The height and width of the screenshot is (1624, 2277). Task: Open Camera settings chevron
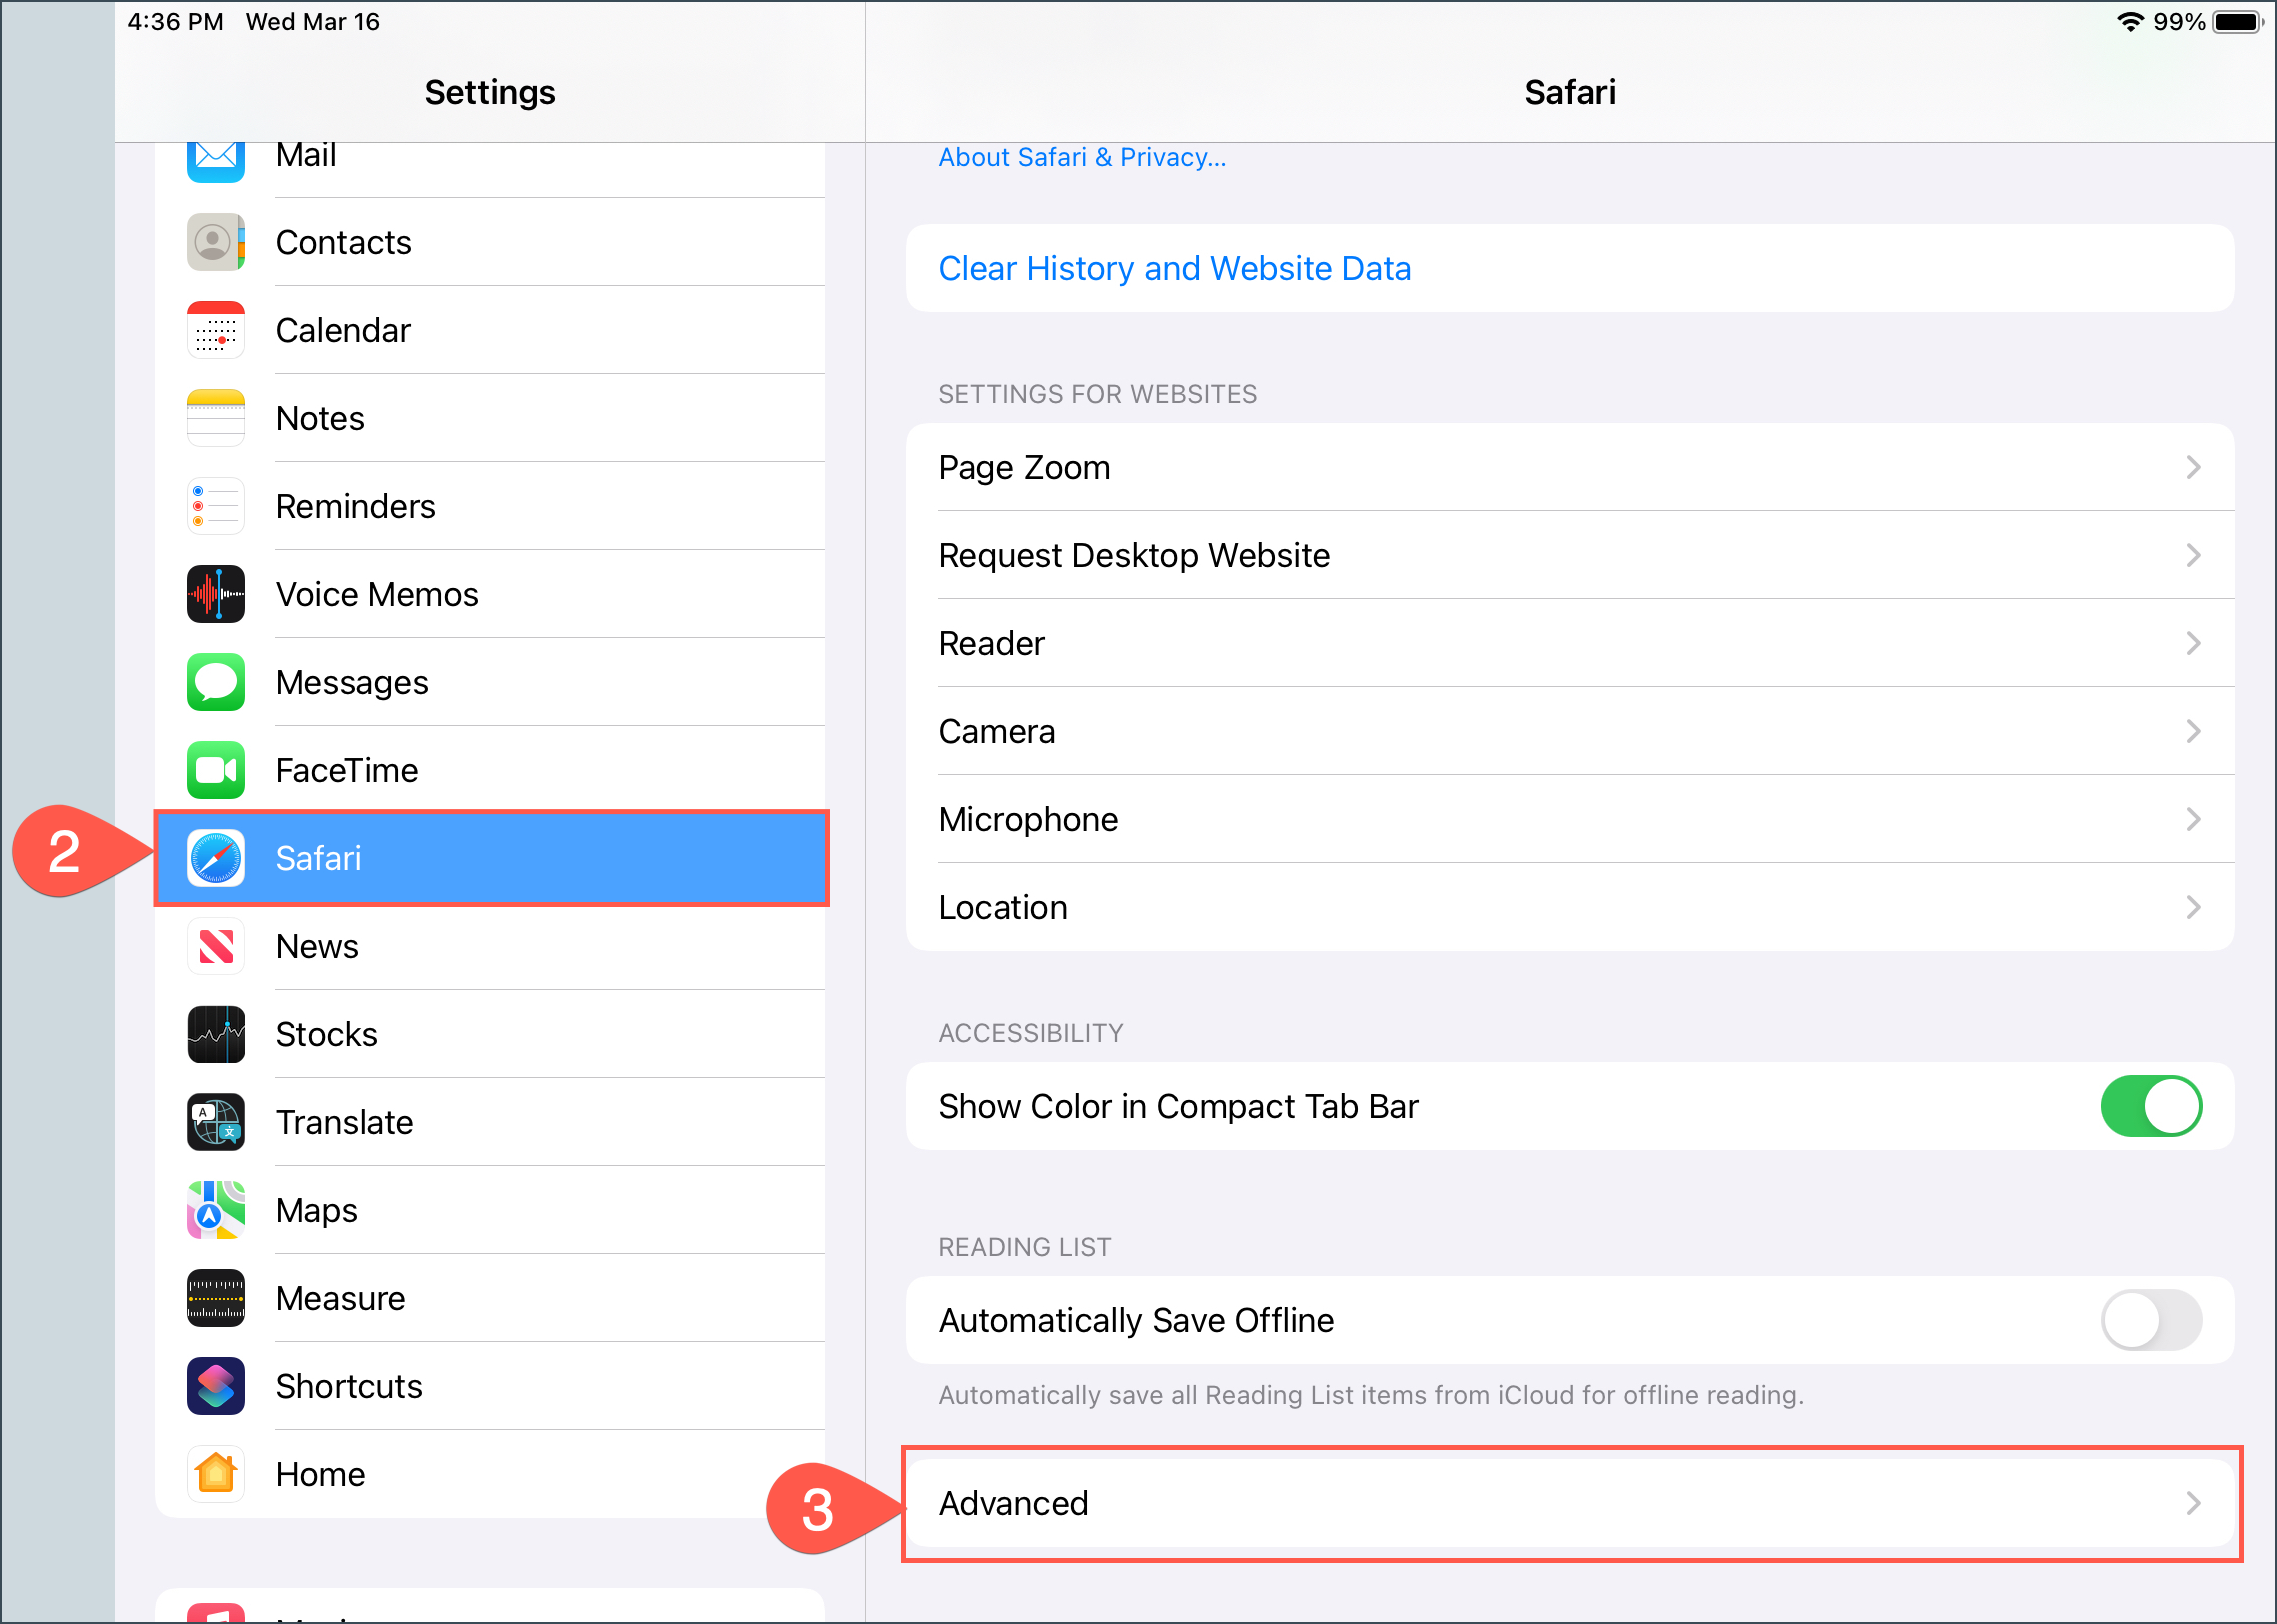[x=2193, y=731]
